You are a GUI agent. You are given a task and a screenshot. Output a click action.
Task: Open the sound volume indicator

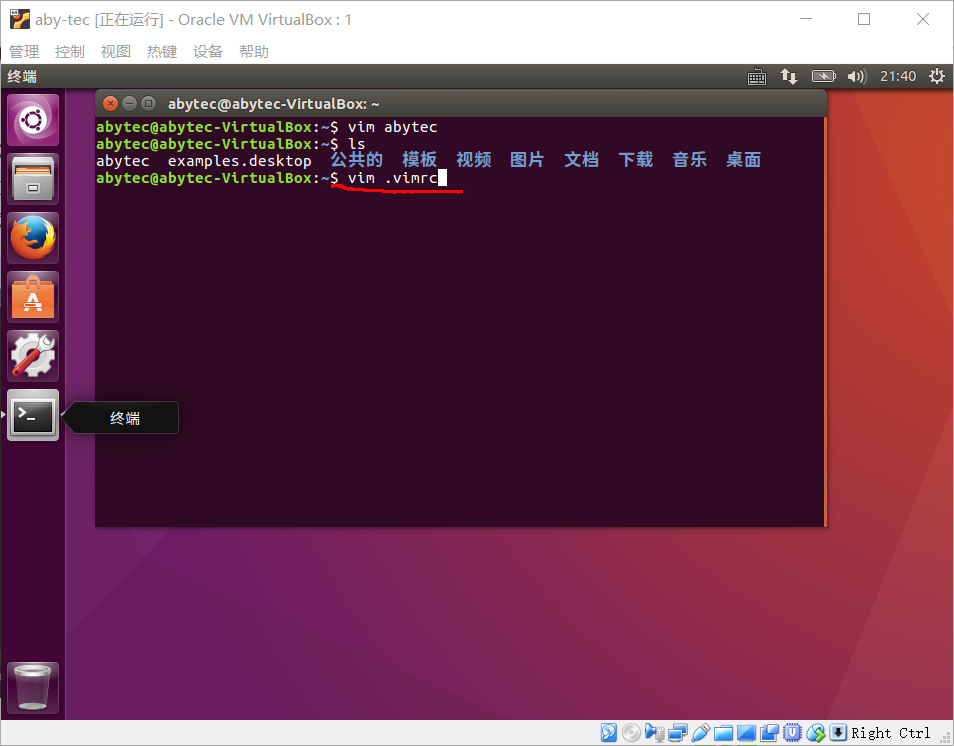tap(857, 77)
